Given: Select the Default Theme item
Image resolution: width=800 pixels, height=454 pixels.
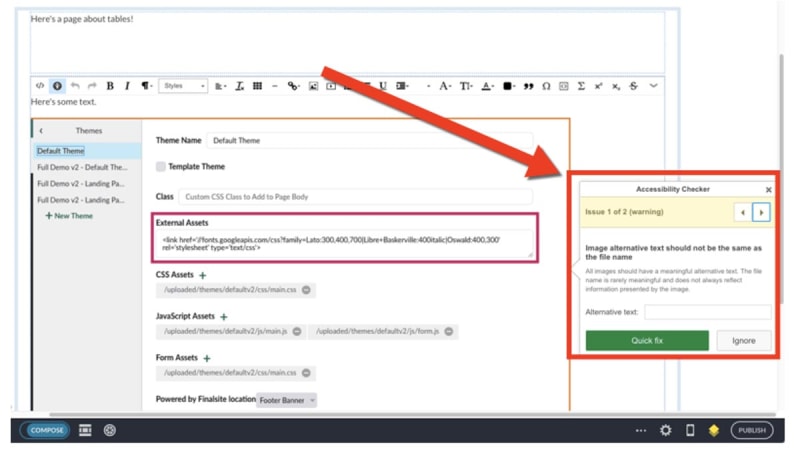Looking at the screenshot, I should [86, 151].
